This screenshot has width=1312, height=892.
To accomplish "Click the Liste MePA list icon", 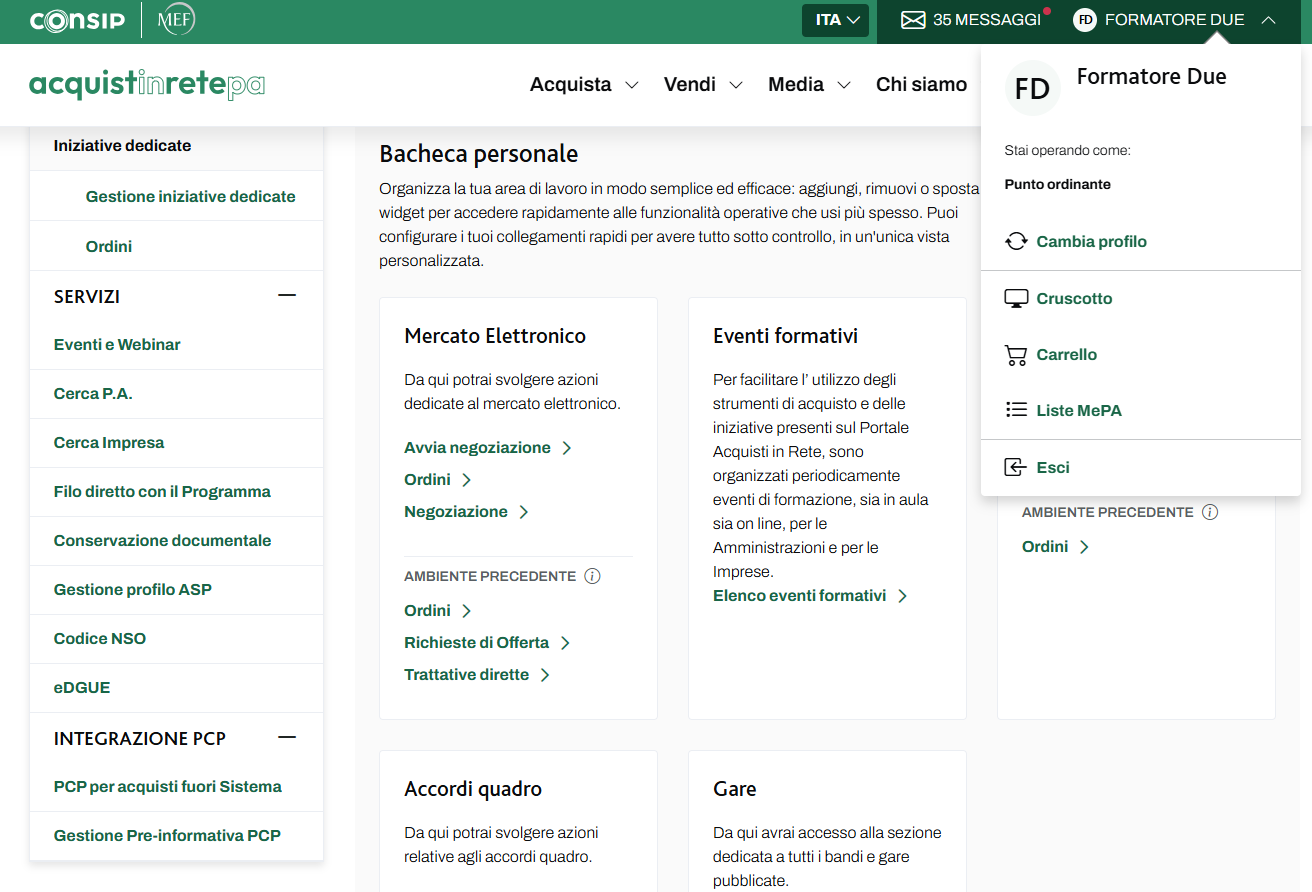I will click(1016, 411).
